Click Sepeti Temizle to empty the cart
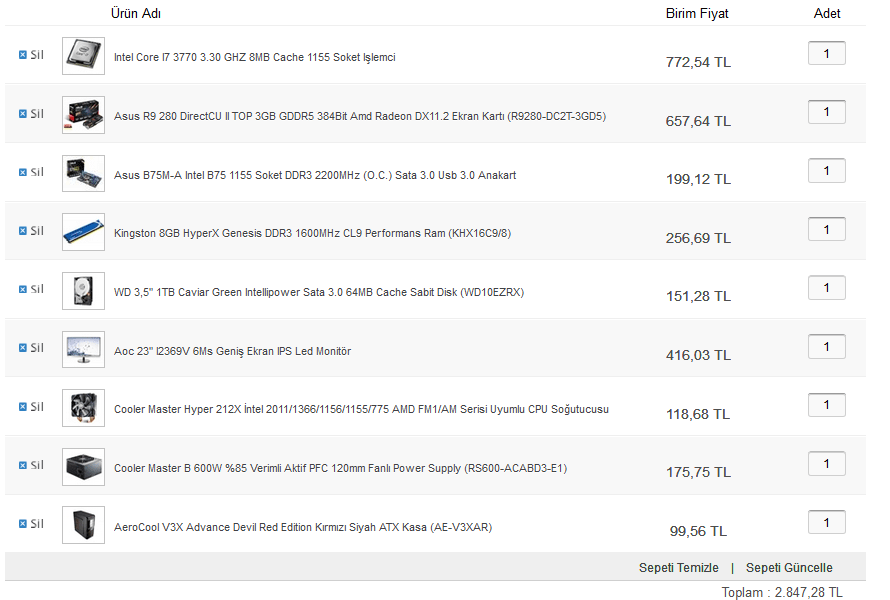This screenshot has height=600, width=890. point(678,568)
